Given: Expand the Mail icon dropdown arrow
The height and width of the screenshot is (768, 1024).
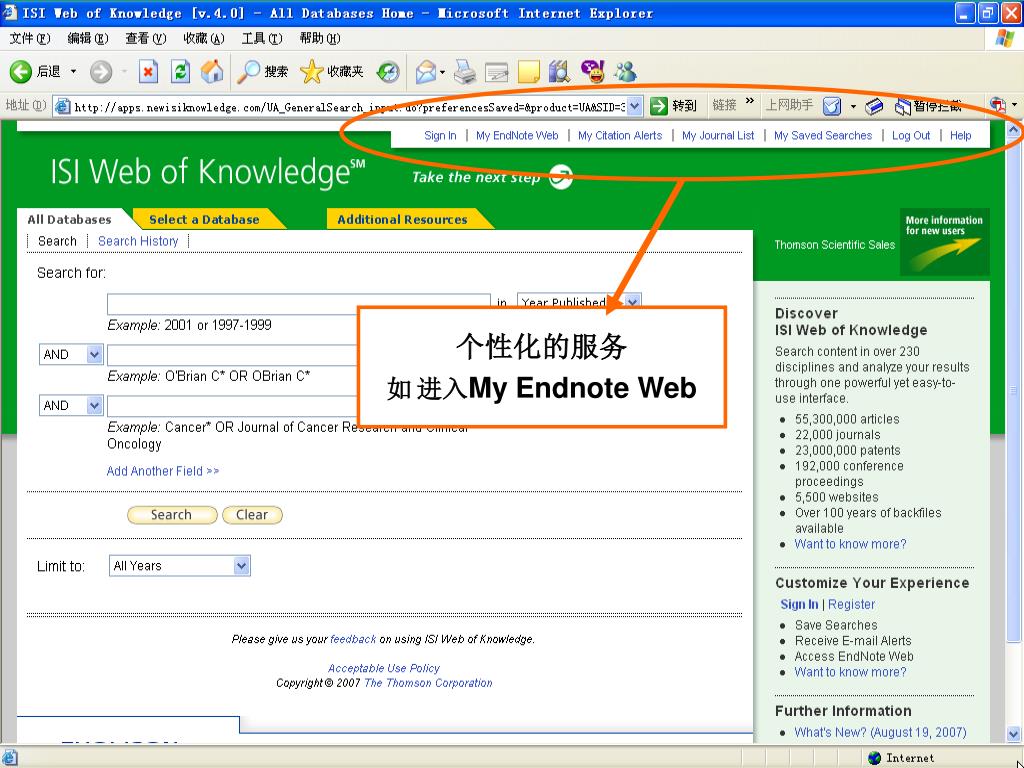Looking at the screenshot, I should tap(443, 72).
